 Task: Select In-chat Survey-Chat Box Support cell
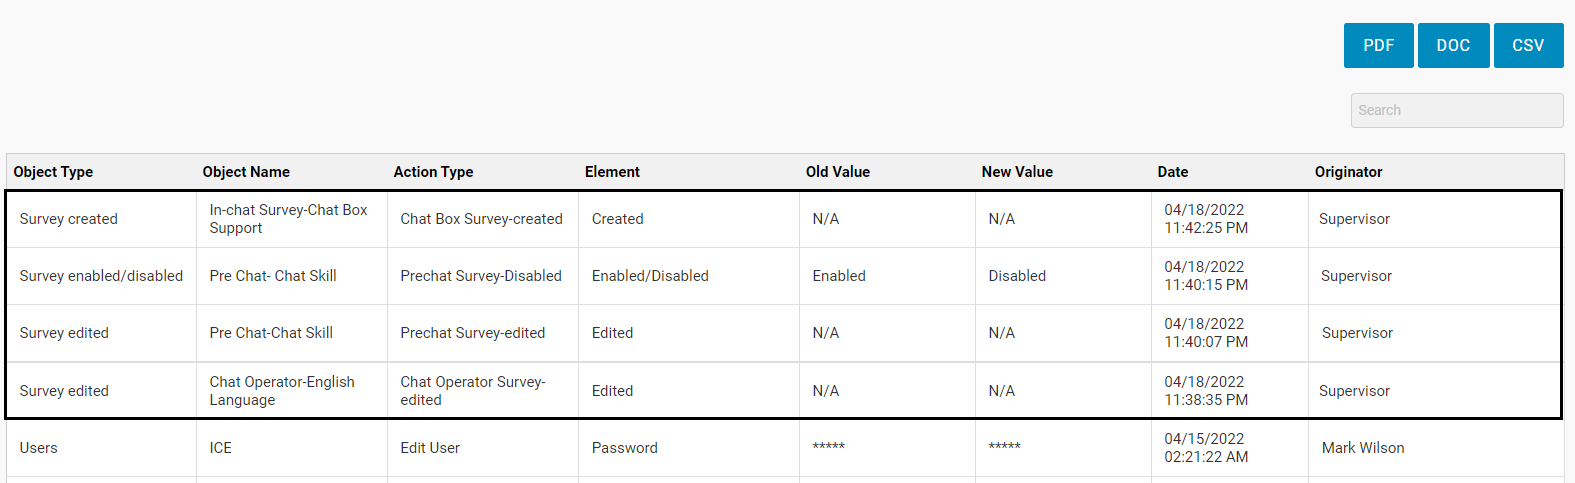pyautogui.click(x=288, y=219)
